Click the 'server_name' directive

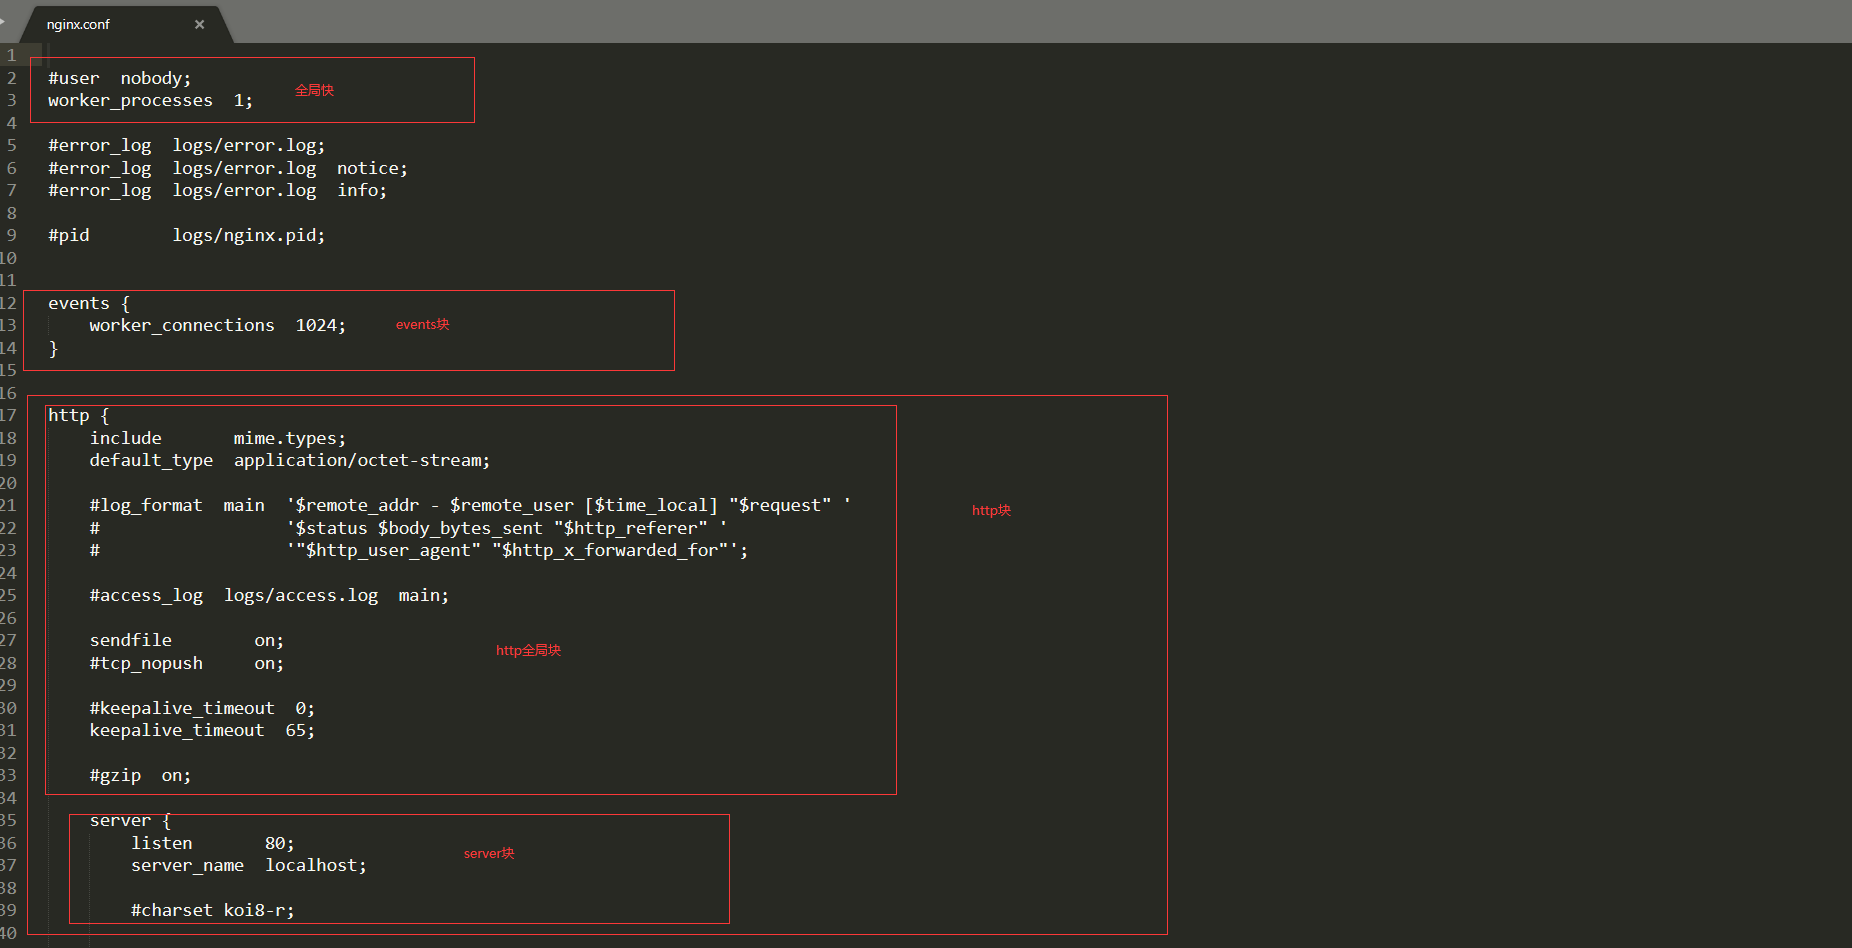tap(187, 866)
